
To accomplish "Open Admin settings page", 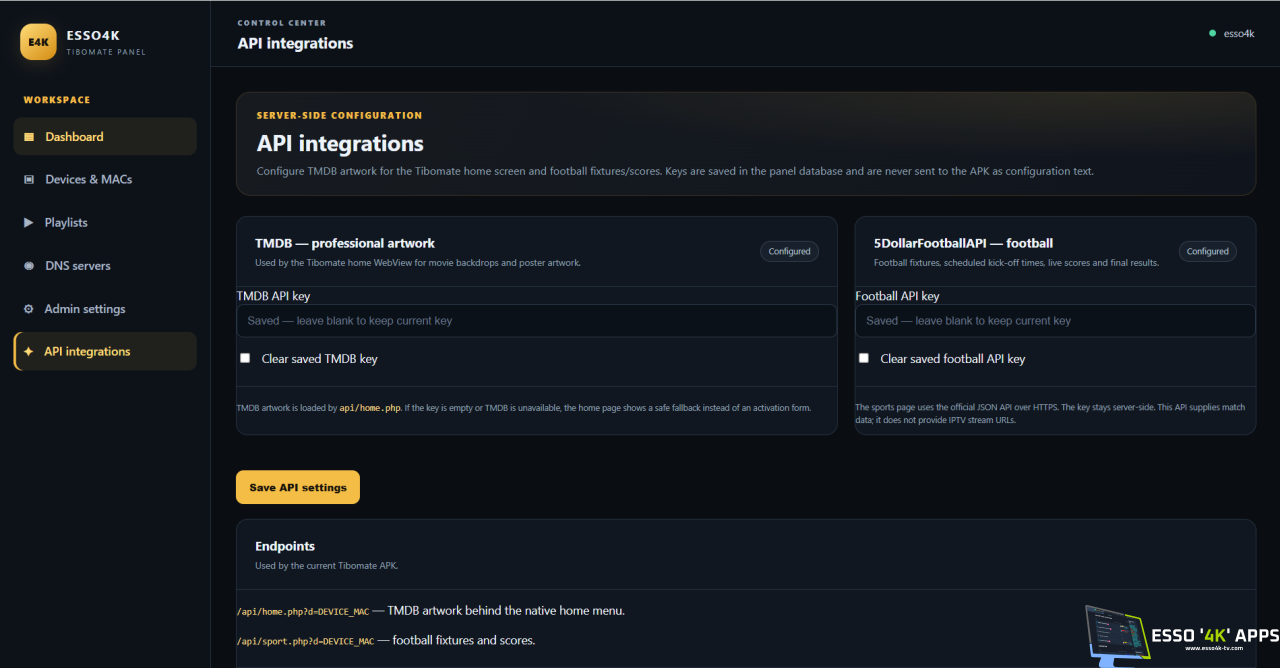I will pyautogui.click(x=105, y=309).
